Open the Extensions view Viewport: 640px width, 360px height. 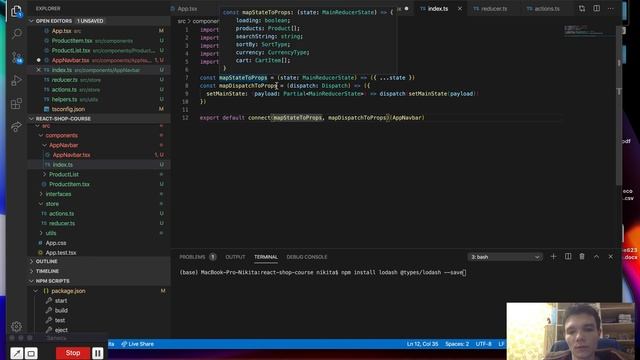[17, 103]
